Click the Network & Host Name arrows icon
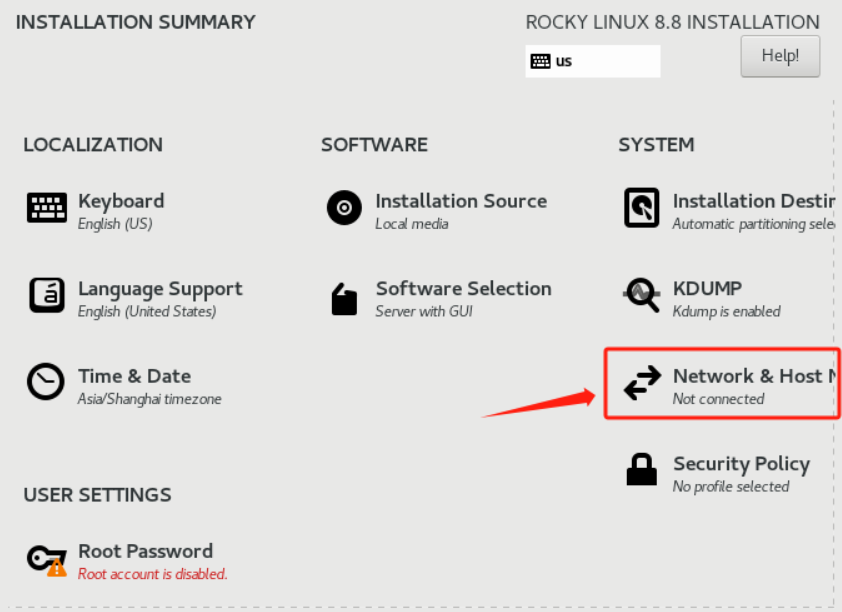The image size is (842, 612). [642, 384]
